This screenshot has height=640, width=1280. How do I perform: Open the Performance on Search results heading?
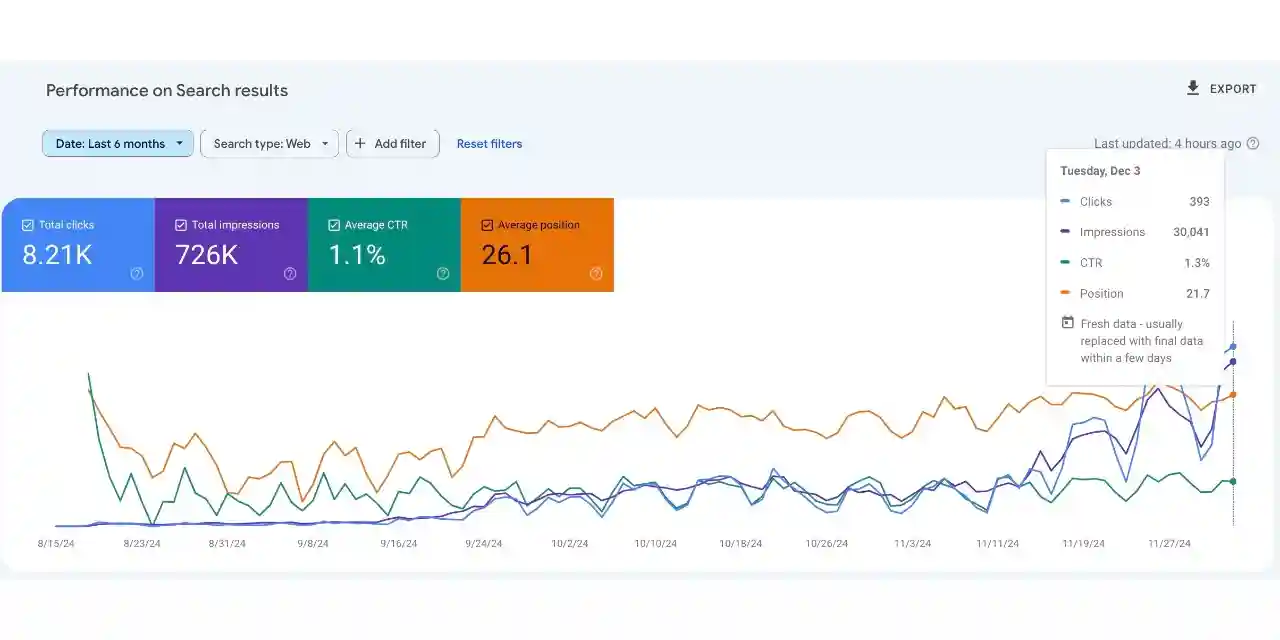tap(166, 90)
